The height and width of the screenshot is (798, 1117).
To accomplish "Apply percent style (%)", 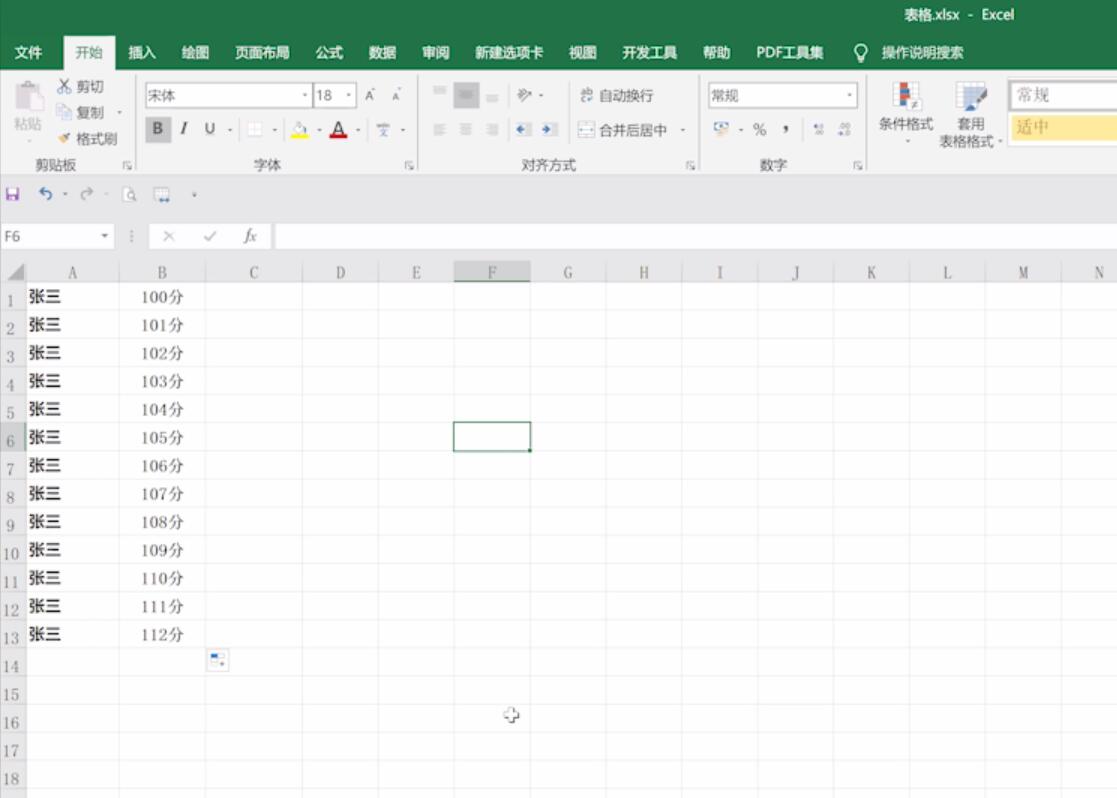I will 759,130.
